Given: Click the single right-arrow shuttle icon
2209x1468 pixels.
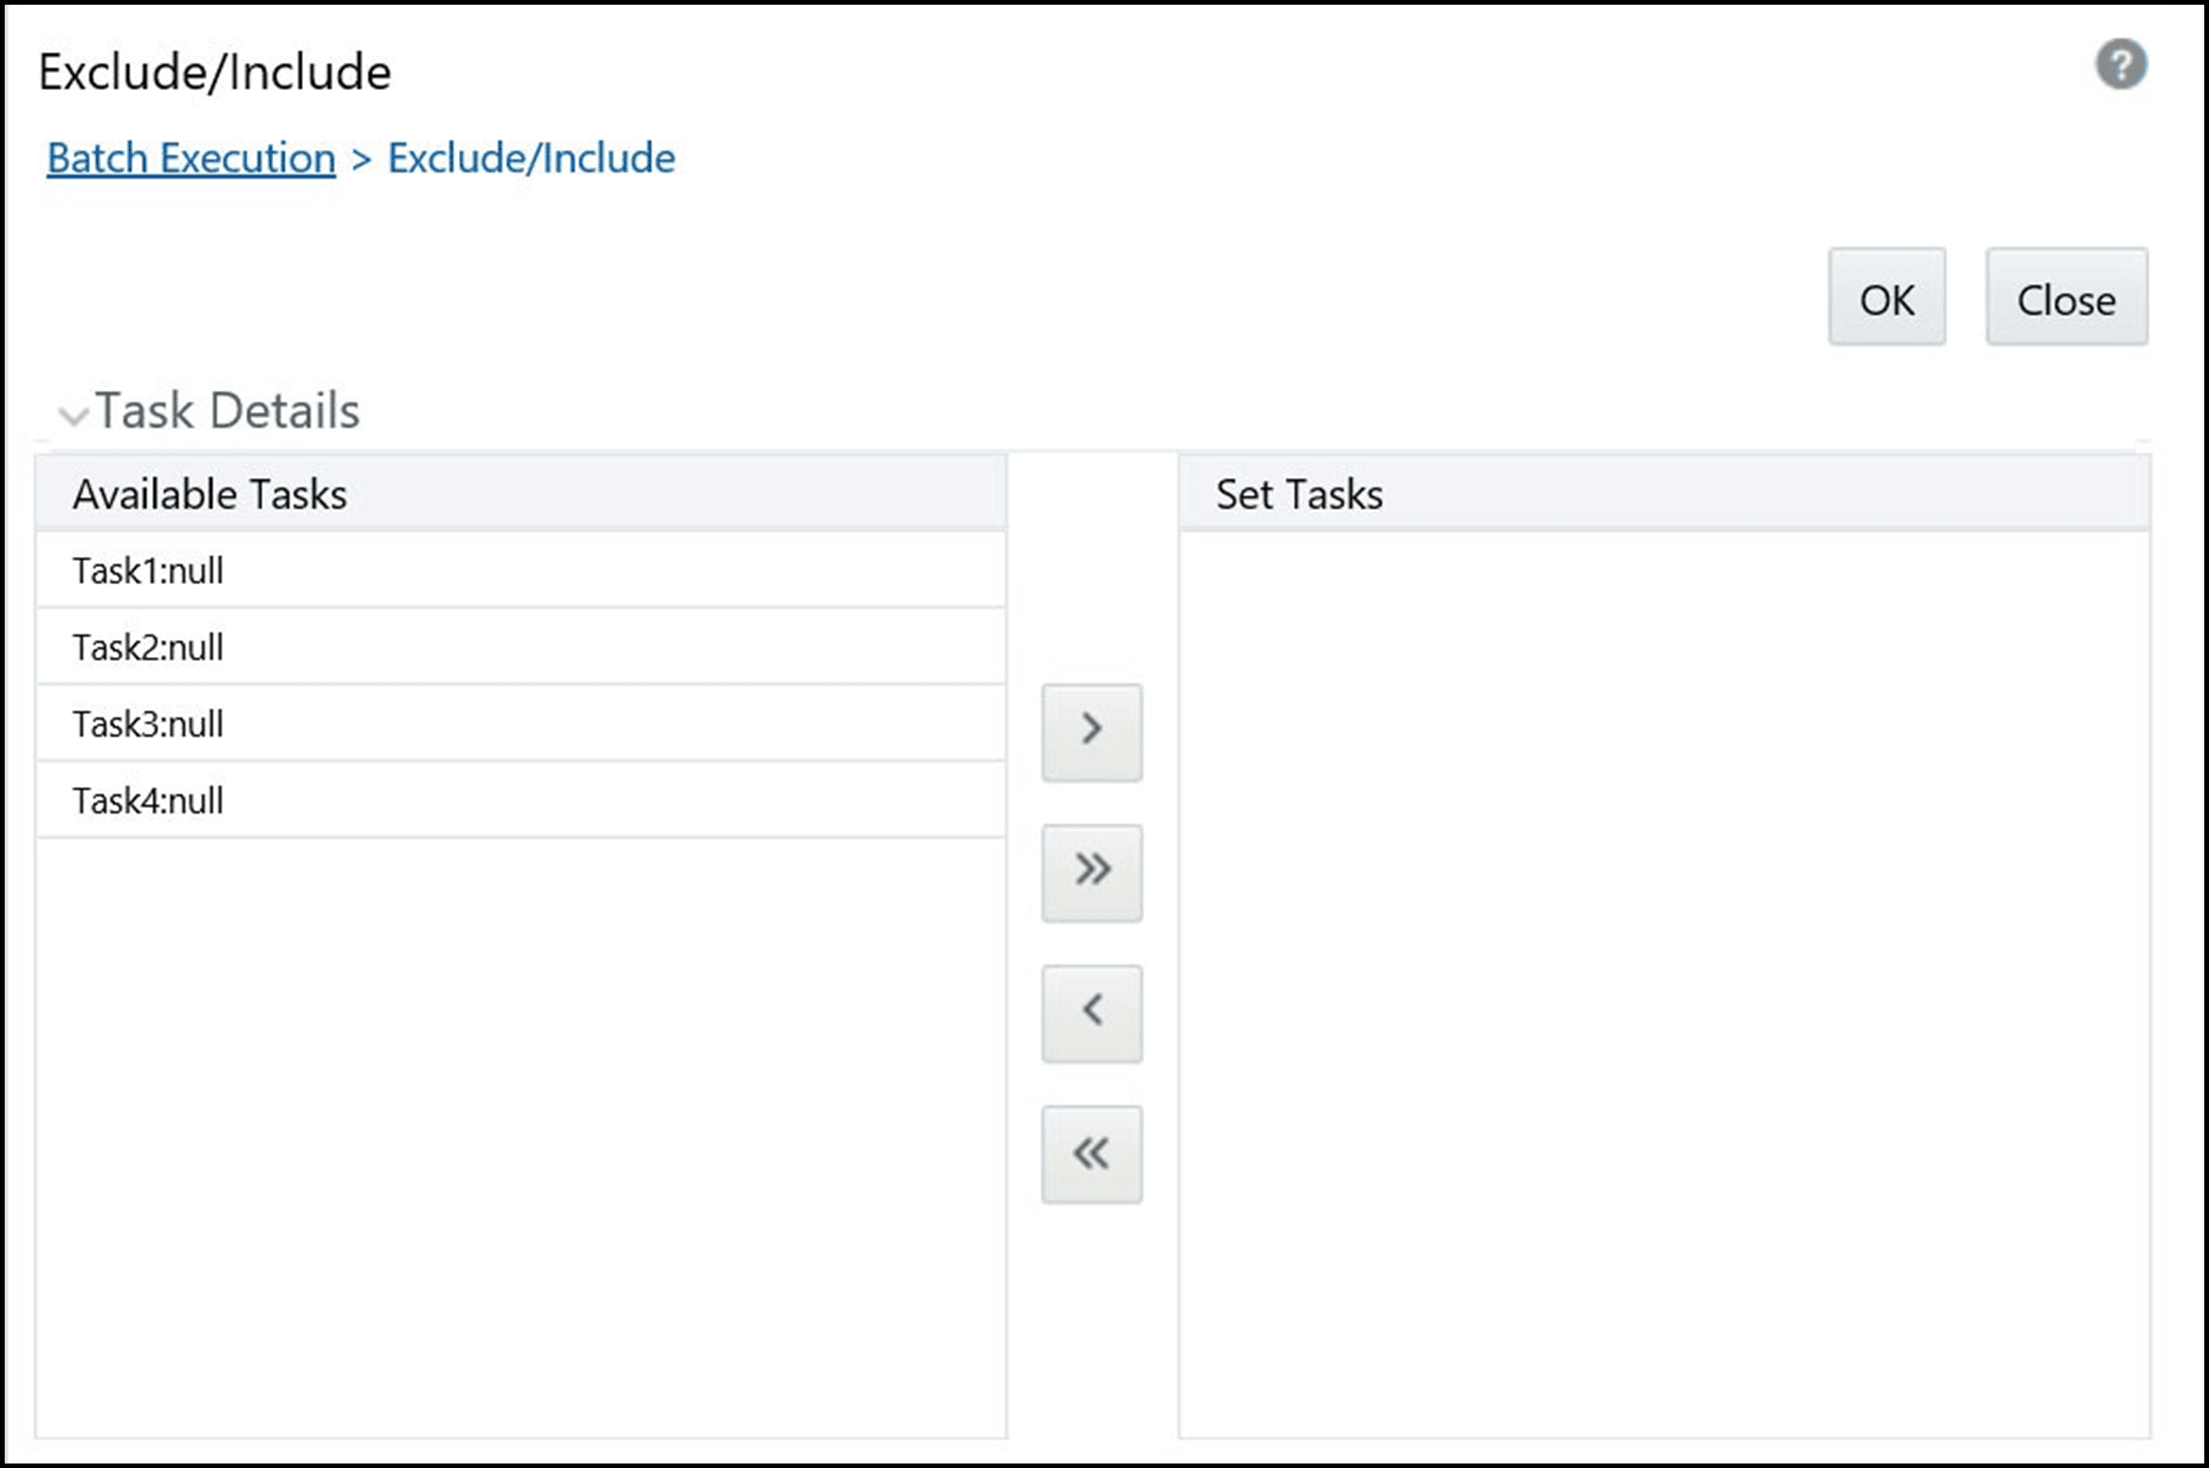Looking at the screenshot, I should click(1092, 732).
